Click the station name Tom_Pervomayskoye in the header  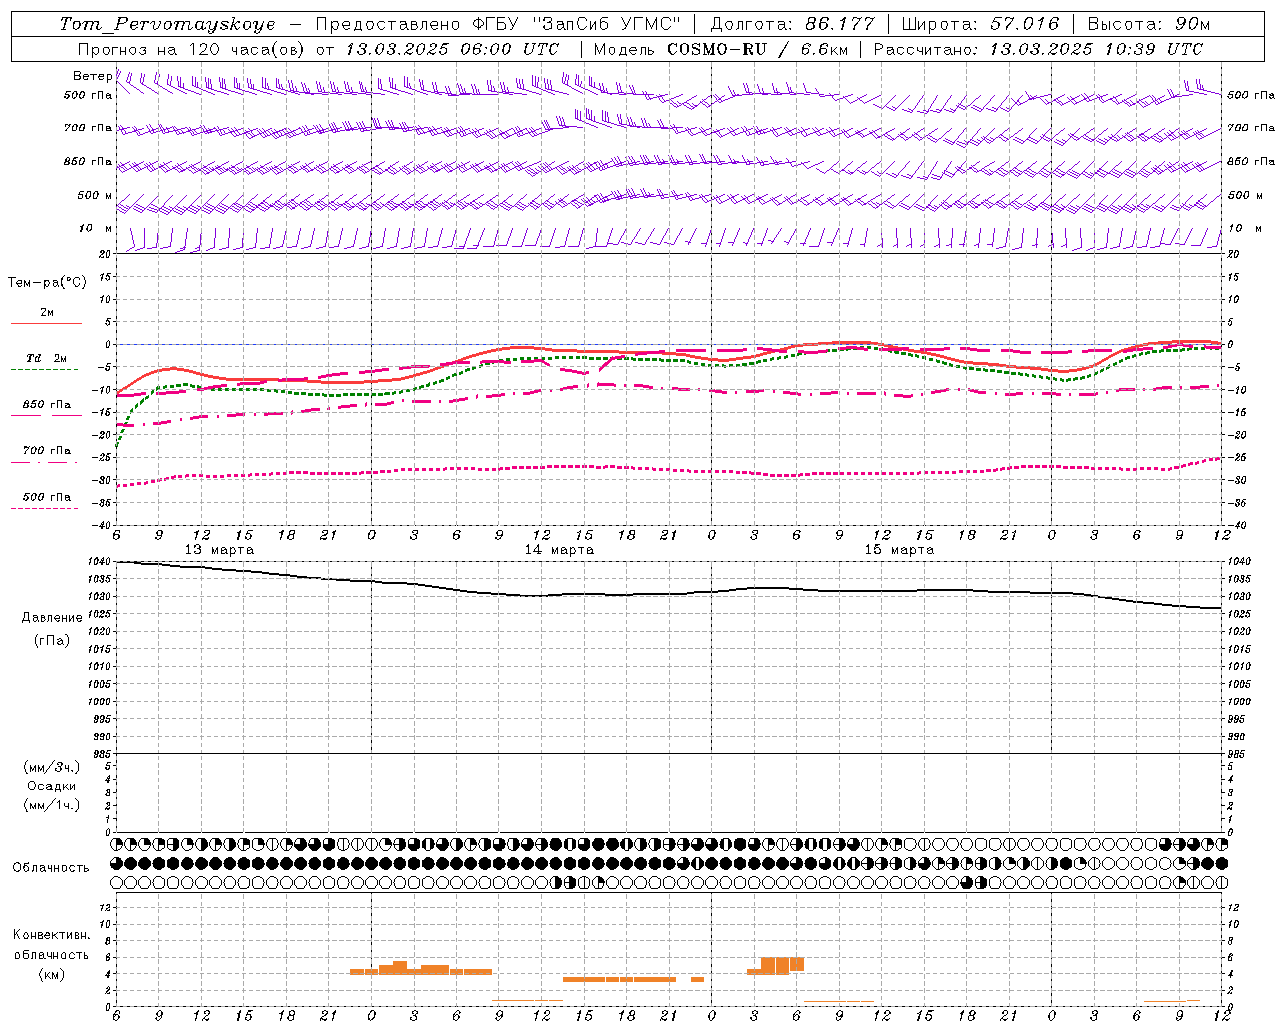[167, 24]
